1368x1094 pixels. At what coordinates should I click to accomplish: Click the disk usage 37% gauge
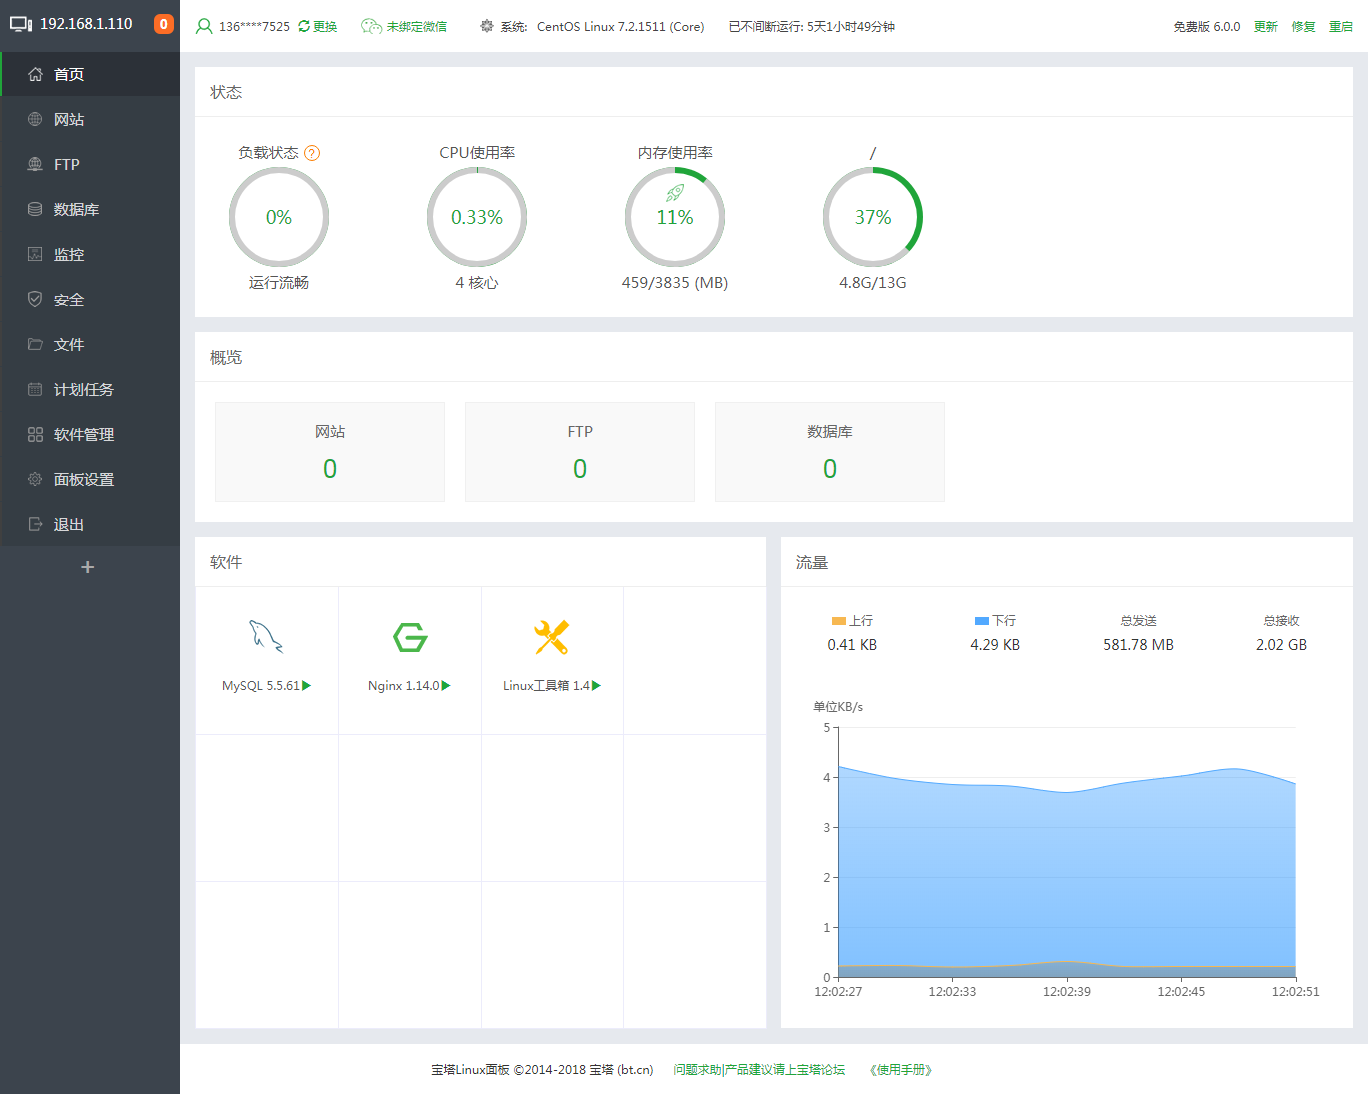tap(873, 217)
